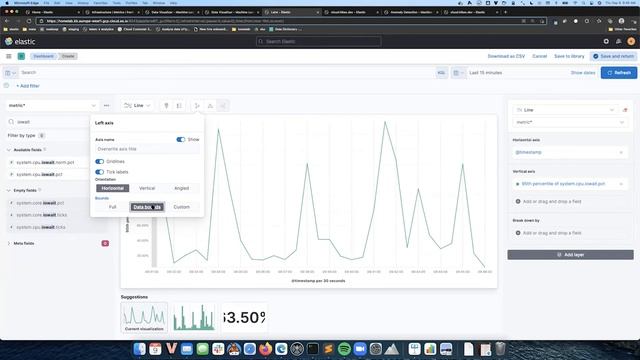640x360 pixels.
Task: Open the legend settings icon
Action: point(179,106)
